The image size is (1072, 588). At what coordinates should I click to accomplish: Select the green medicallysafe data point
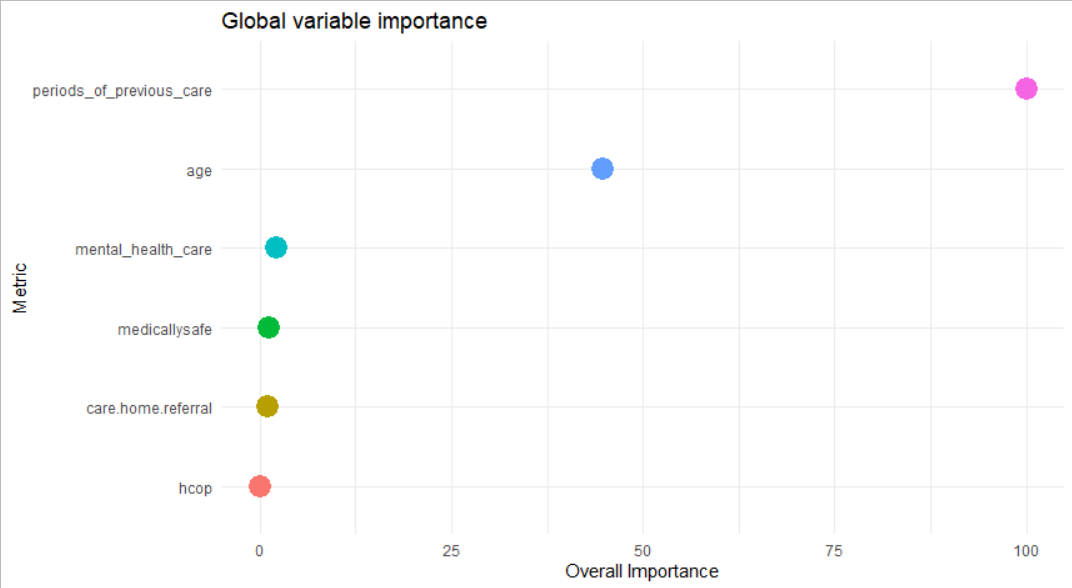pyautogui.click(x=268, y=327)
